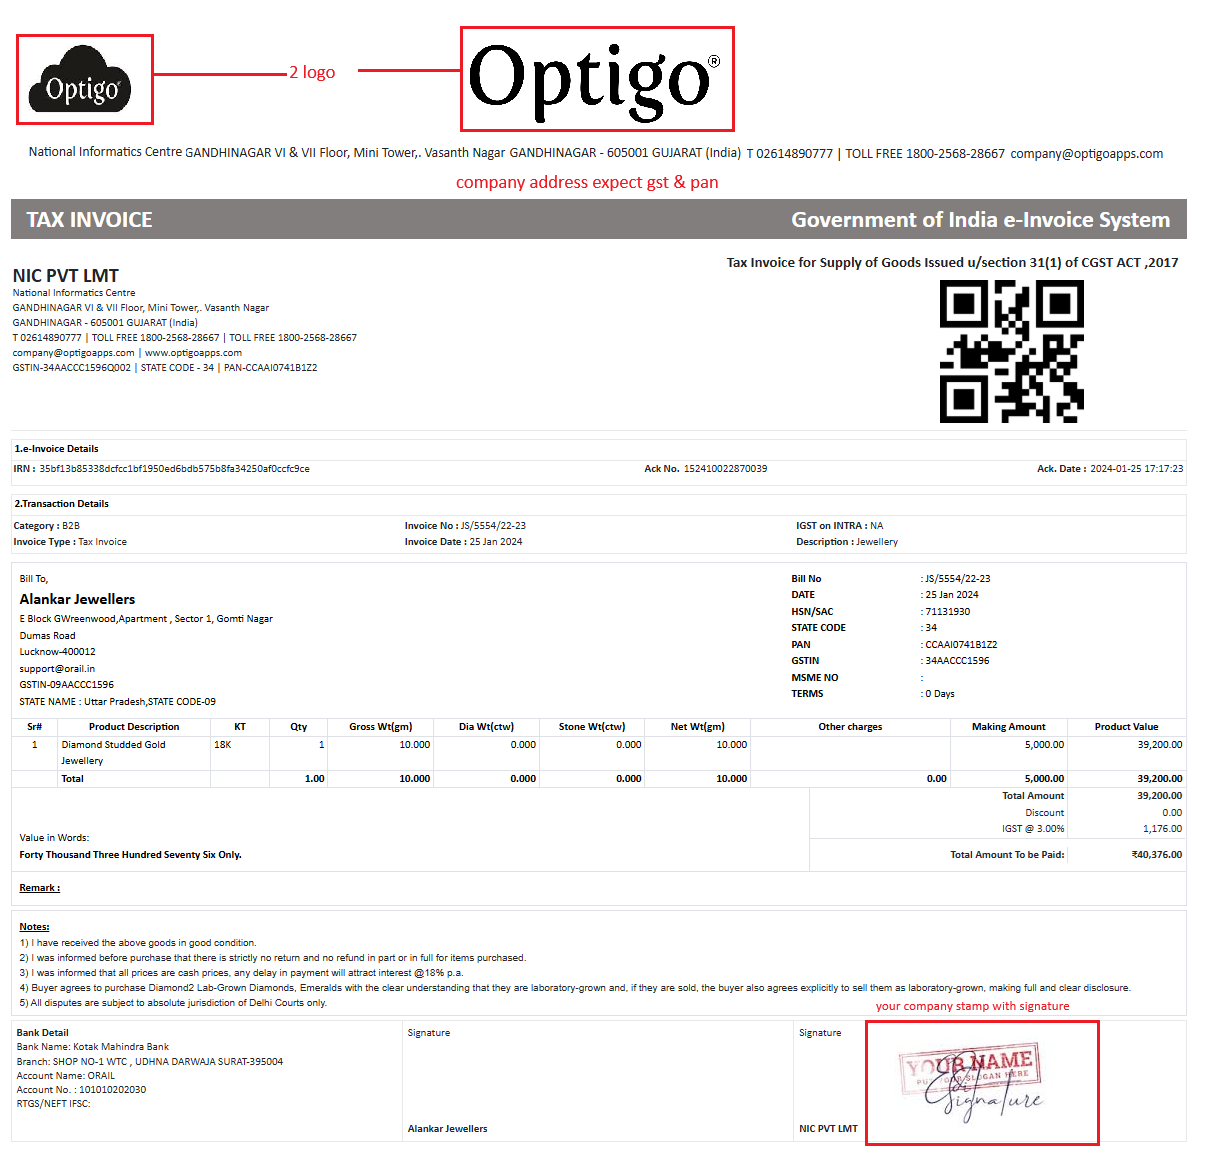Image resolution: width=1205 pixels, height=1158 pixels.
Task: Click the Ack. Date timestamp value
Action: [x=1136, y=469]
